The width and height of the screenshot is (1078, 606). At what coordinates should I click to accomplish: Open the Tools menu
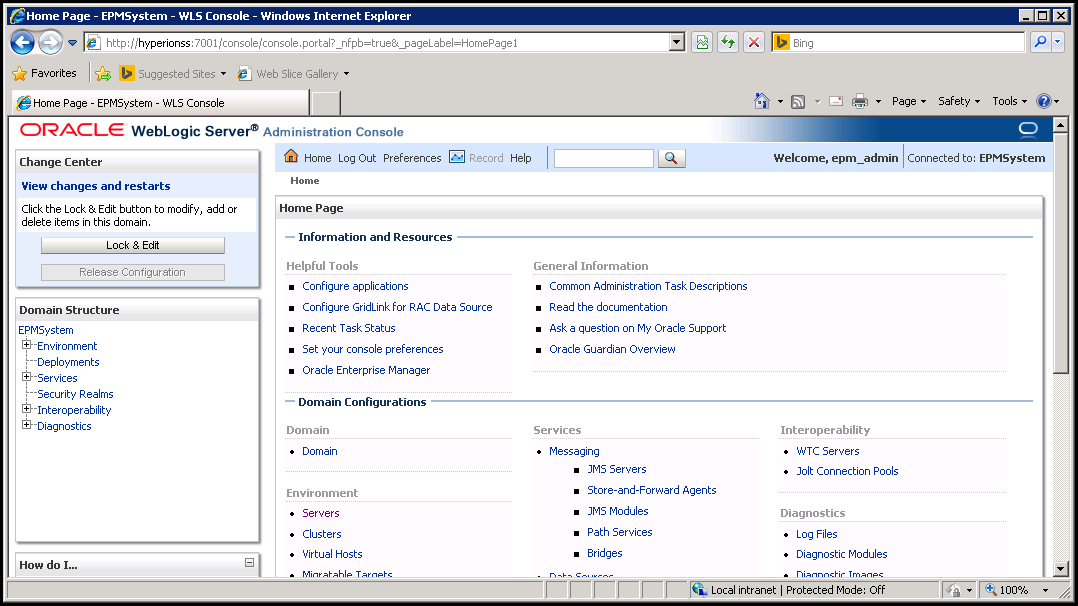click(x=1009, y=101)
